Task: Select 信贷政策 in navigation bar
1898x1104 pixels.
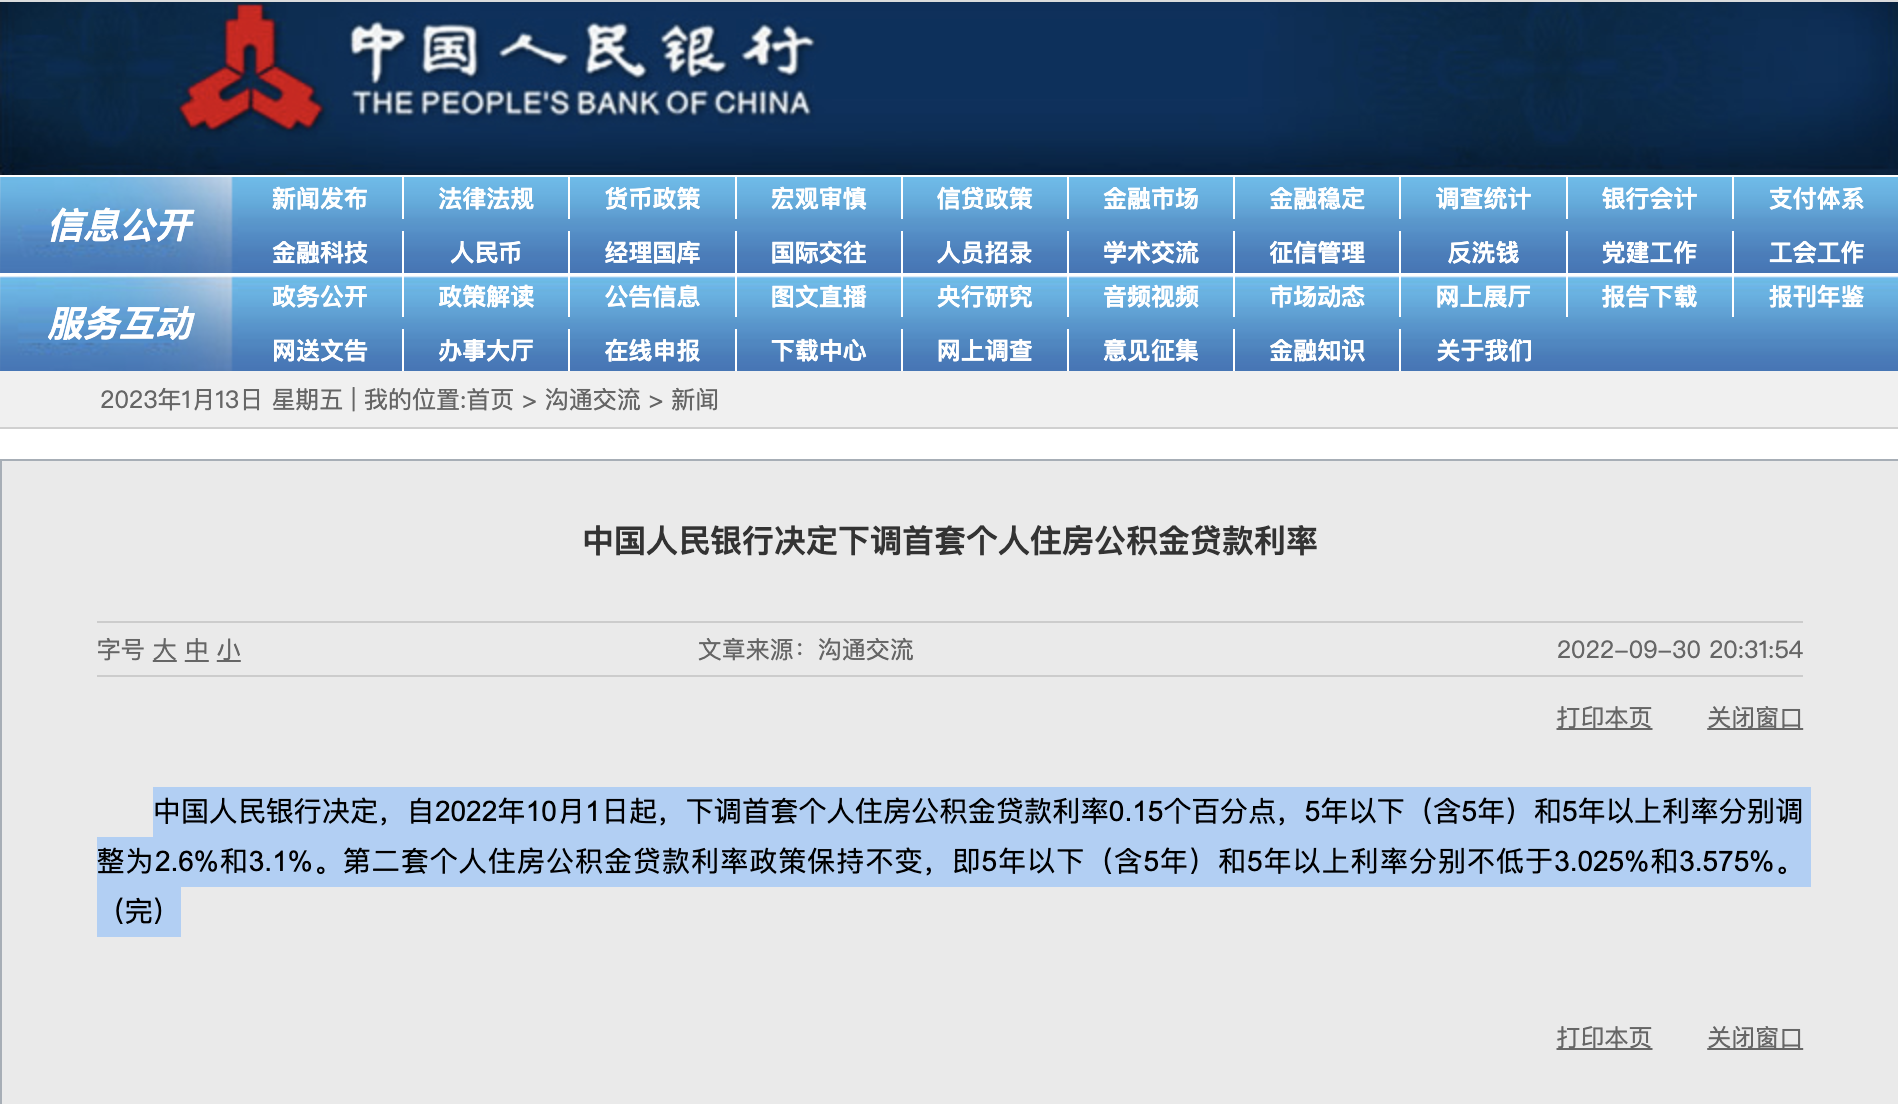Action: pyautogui.click(x=984, y=199)
